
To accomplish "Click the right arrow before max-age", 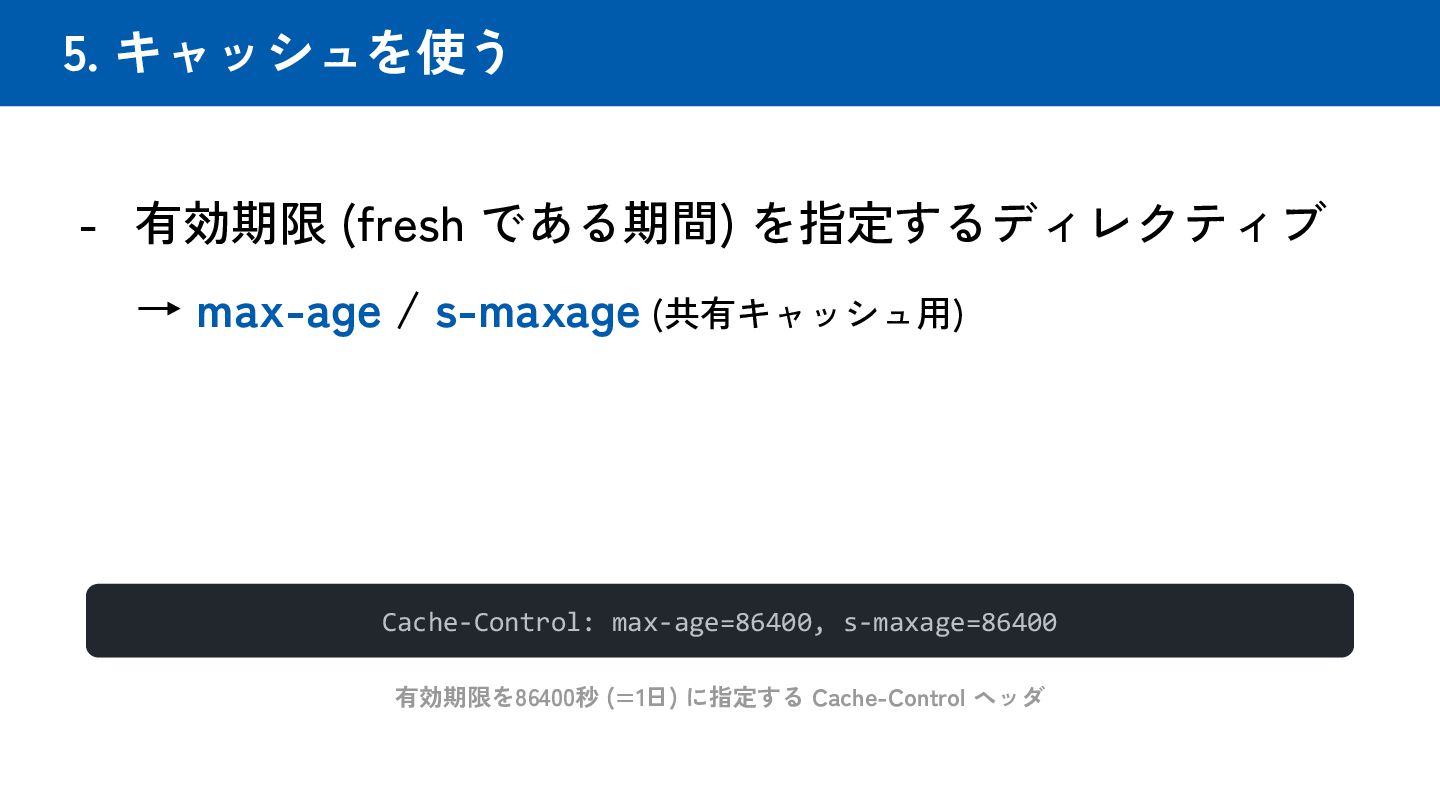I will (158, 311).
